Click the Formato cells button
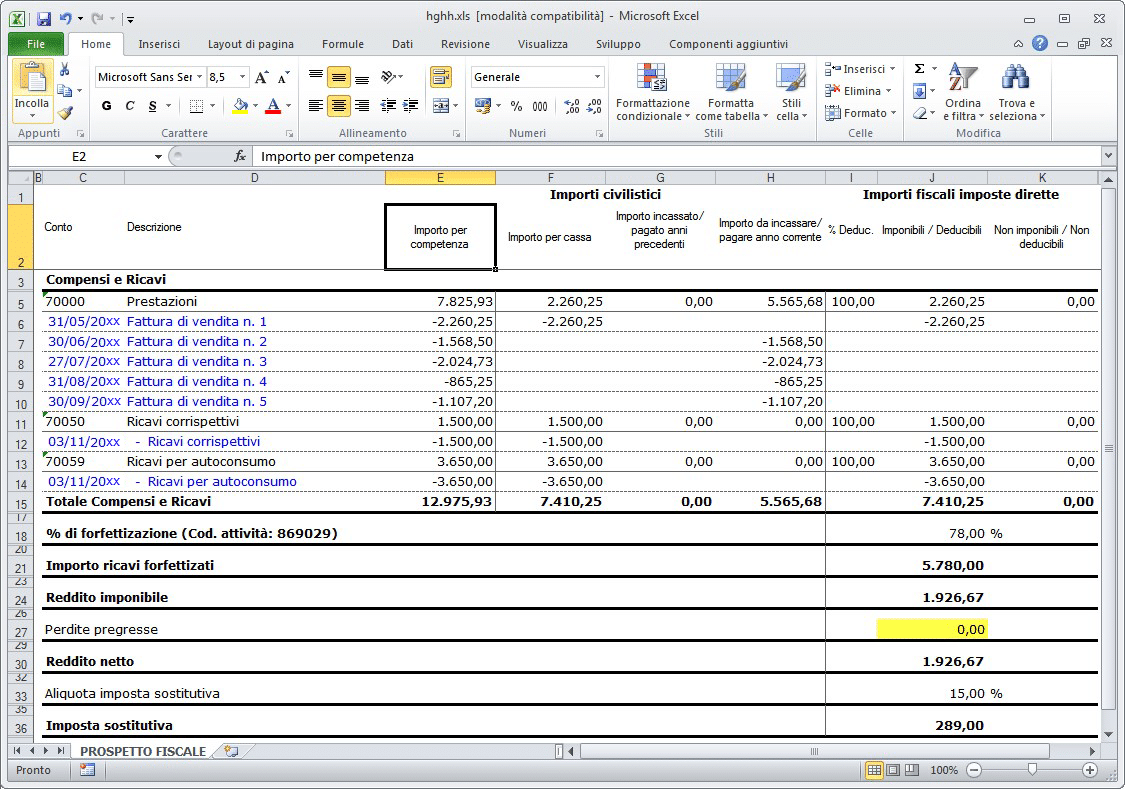The height and width of the screenshot is (789, 1125). point(861,113)
